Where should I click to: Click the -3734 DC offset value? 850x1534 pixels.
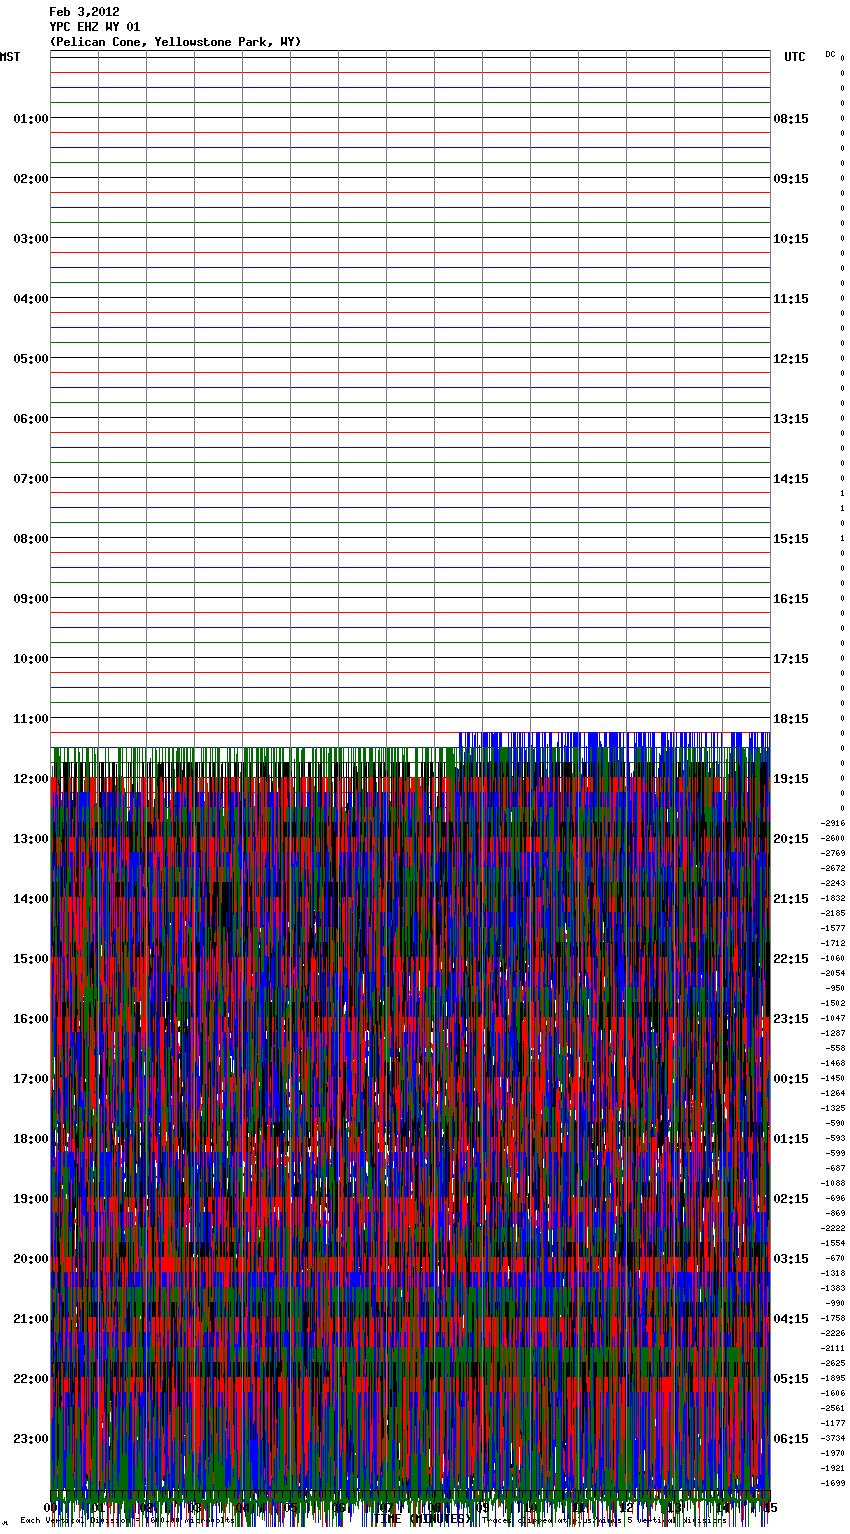832,1439
